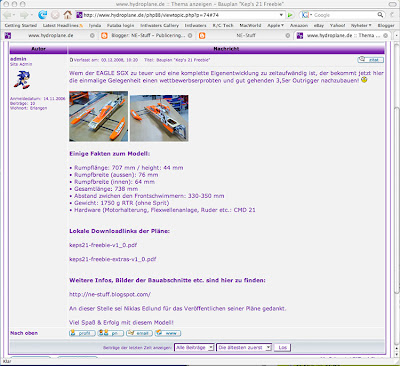Open the MacWorld bookmark

(250, 25)
